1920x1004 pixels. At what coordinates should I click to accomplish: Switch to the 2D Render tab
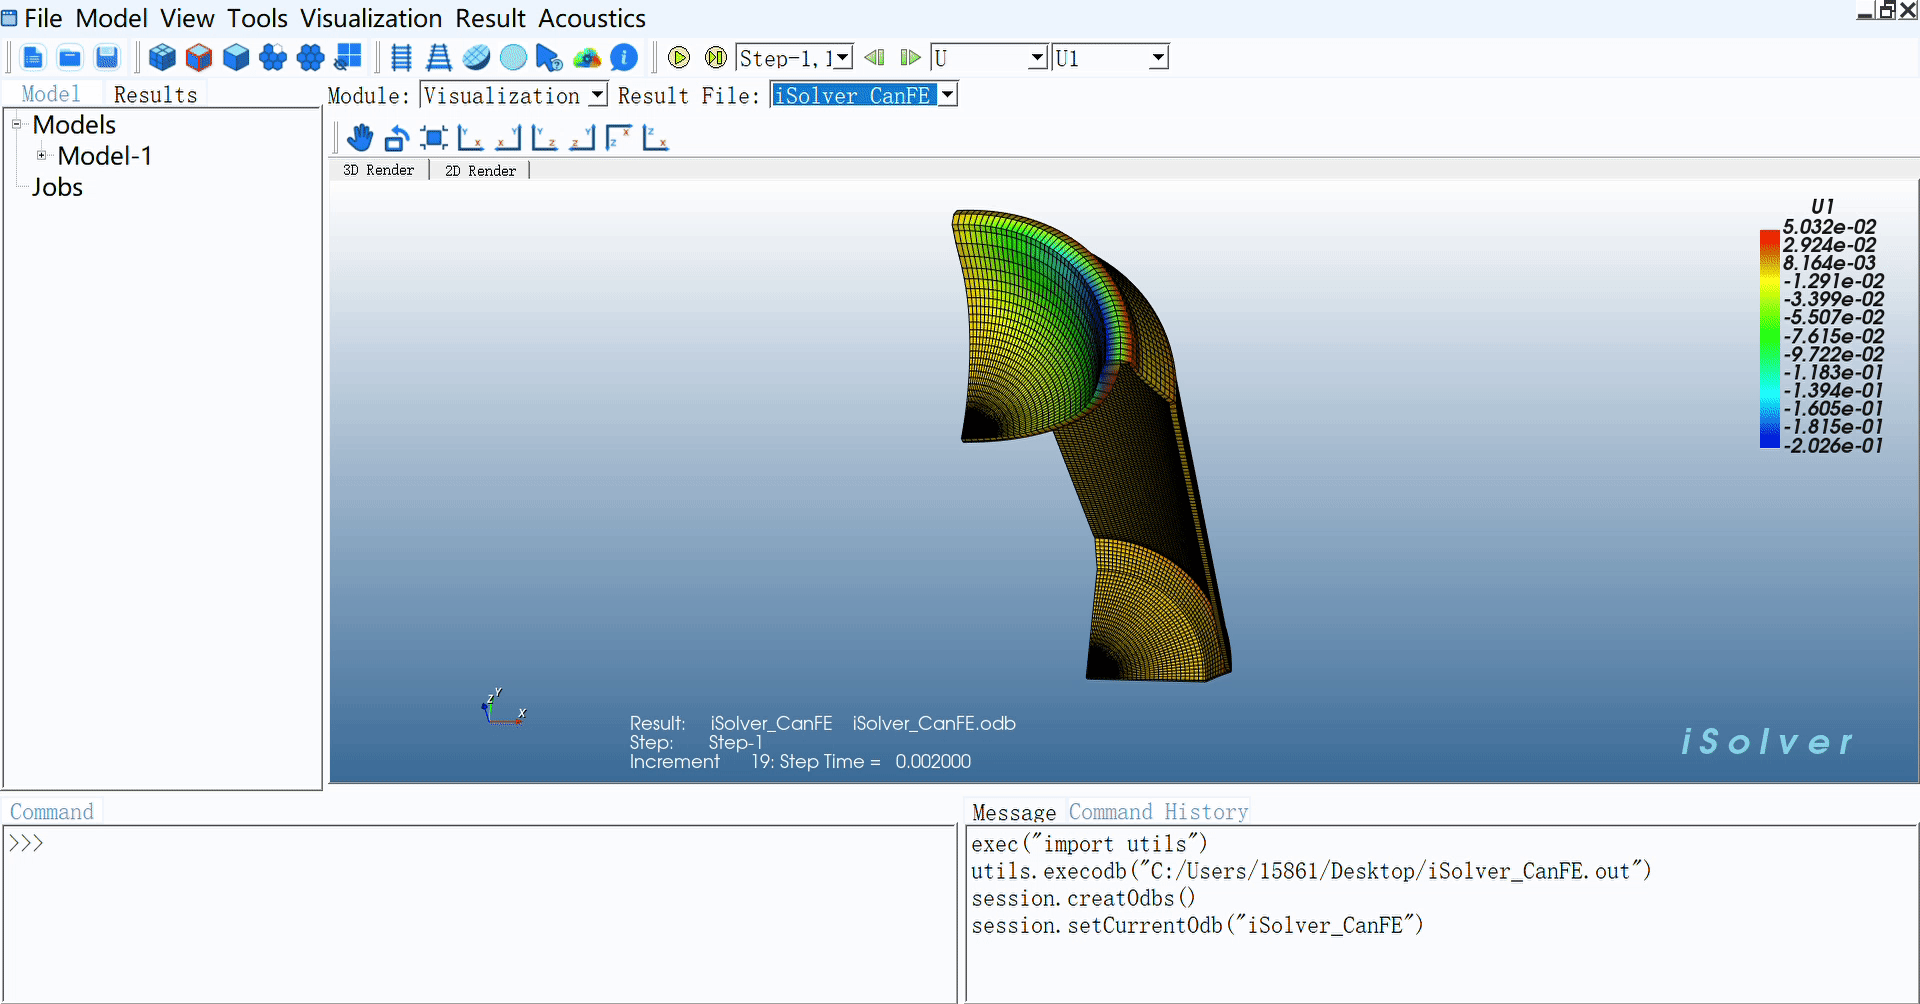[x=480, y=171]
